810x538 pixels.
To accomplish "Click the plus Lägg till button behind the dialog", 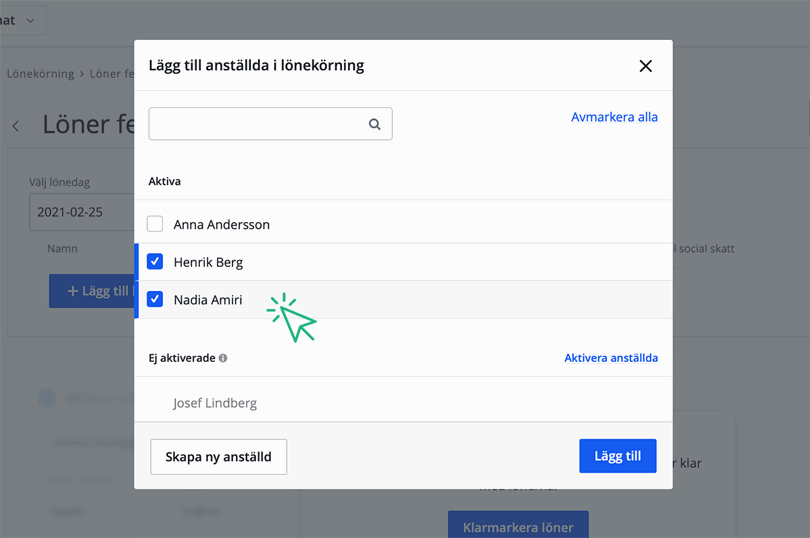I will point(92,291).
